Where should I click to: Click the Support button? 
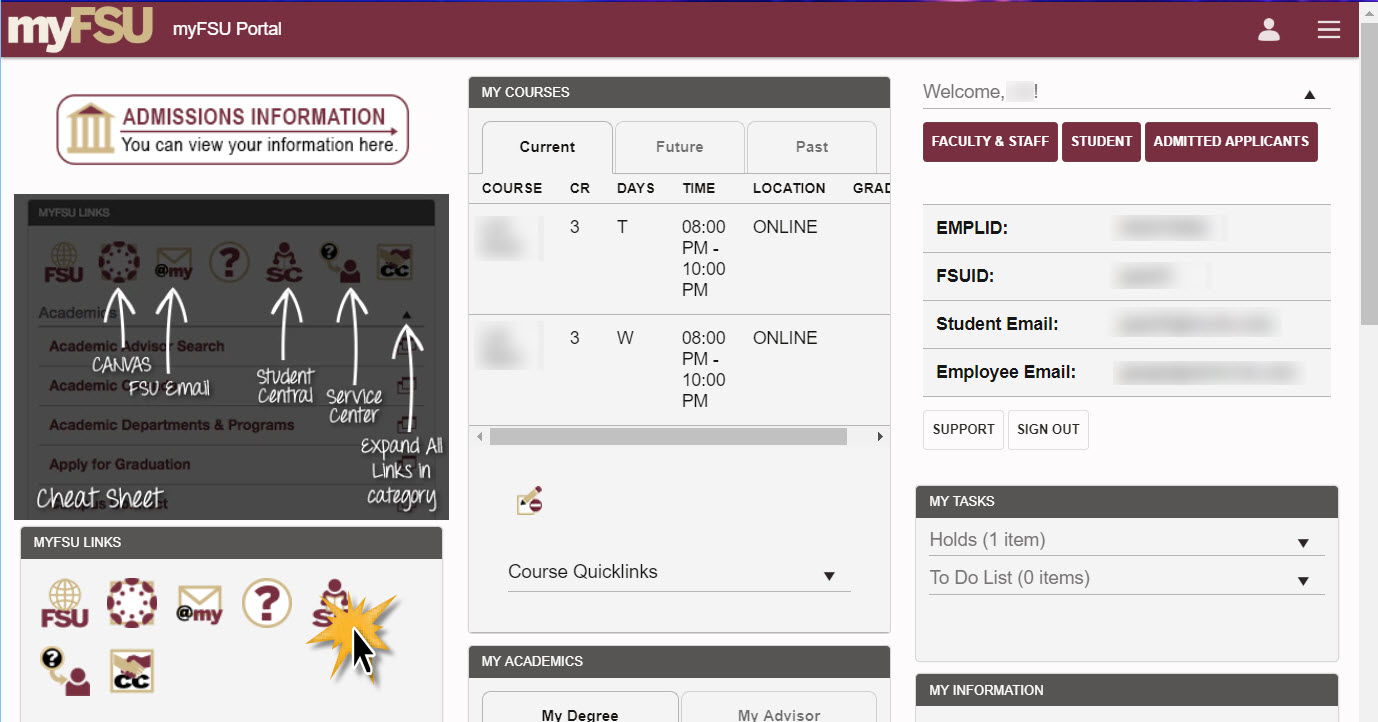click(x=963, y=430)
